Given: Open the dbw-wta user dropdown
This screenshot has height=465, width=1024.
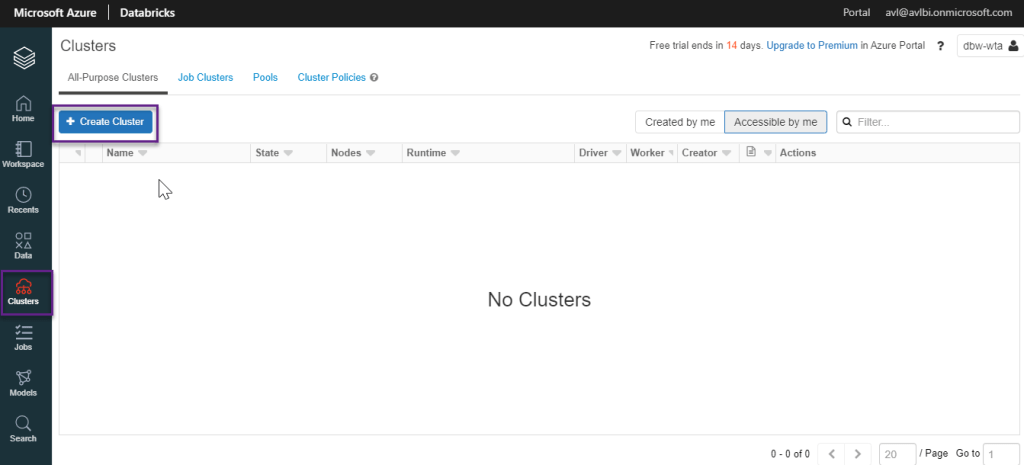Looking at the screenshot, I should tap(990, 46).
